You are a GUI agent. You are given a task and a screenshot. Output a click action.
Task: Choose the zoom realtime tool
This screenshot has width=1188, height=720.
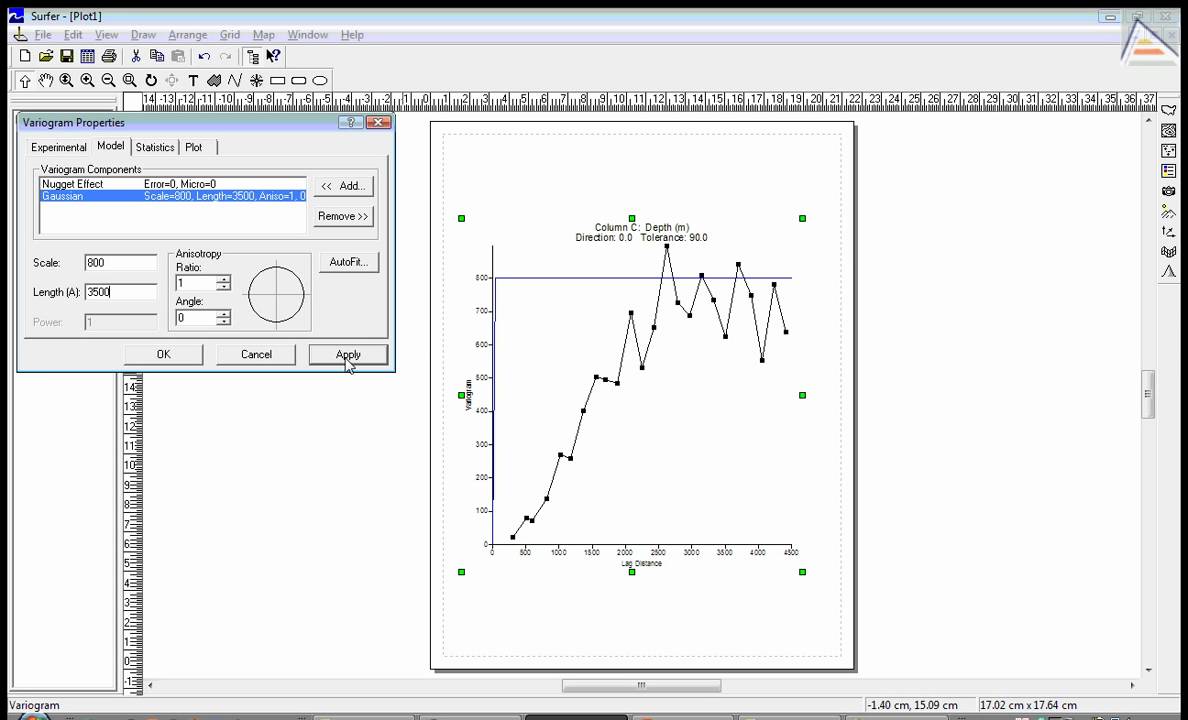[x=67, y=80]
